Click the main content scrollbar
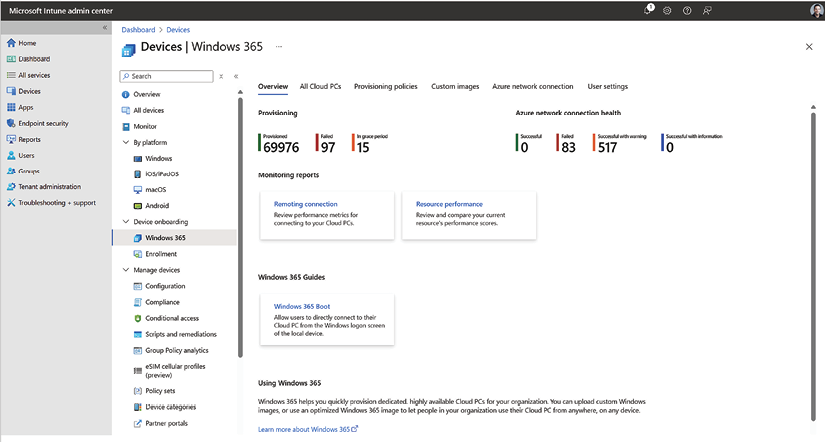 pyautogui.click(x=813, y=266)
